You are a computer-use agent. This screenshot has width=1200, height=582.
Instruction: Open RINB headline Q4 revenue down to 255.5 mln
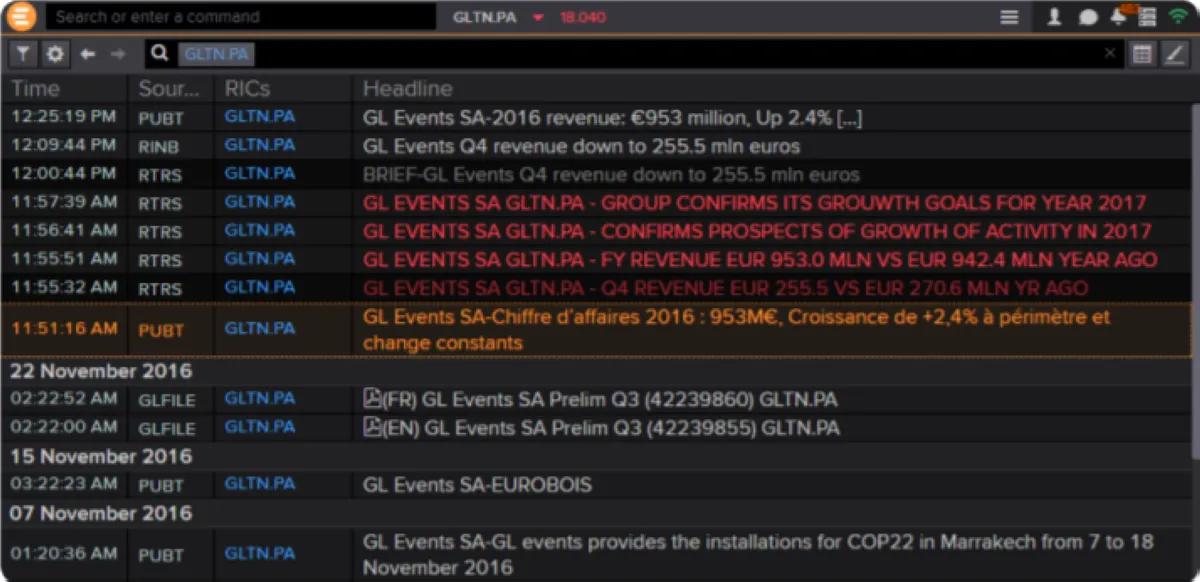tap(581, 146)
